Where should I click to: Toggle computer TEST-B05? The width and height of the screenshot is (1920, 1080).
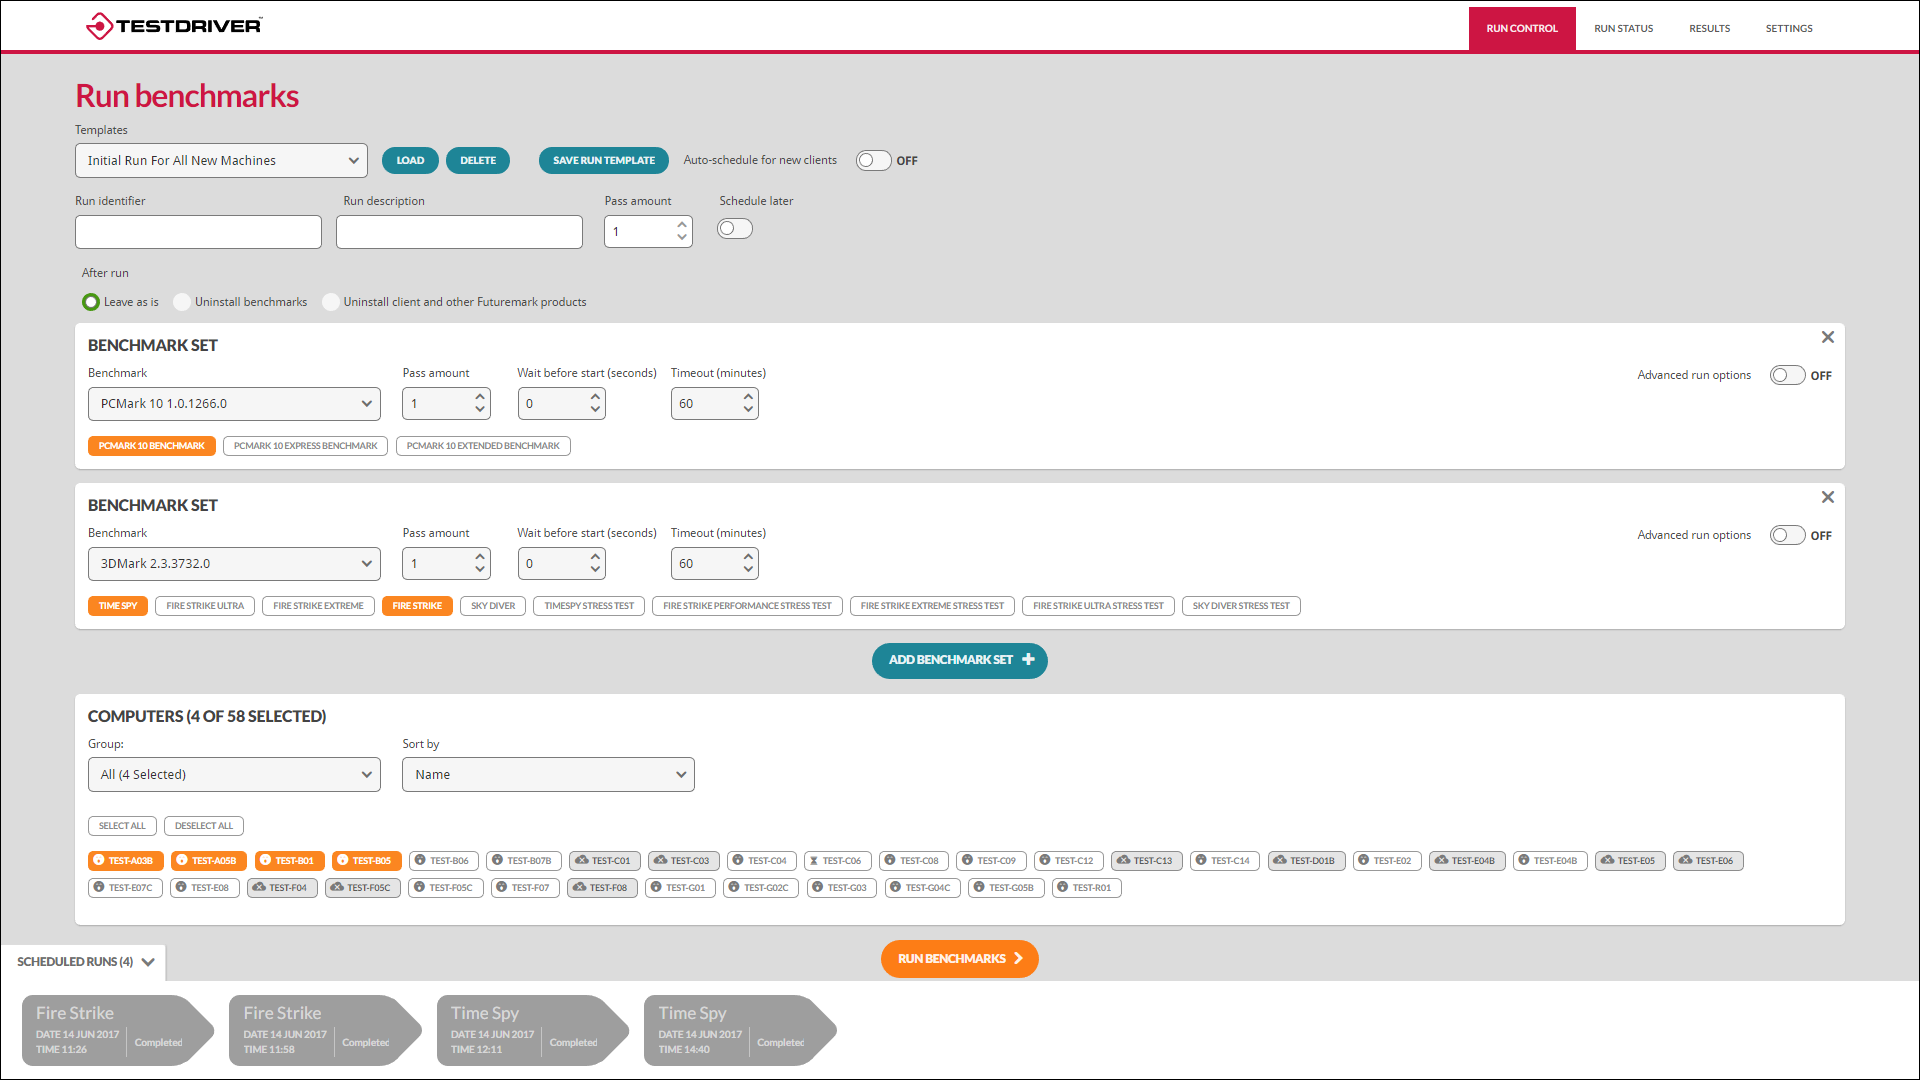tap(367, 861)
